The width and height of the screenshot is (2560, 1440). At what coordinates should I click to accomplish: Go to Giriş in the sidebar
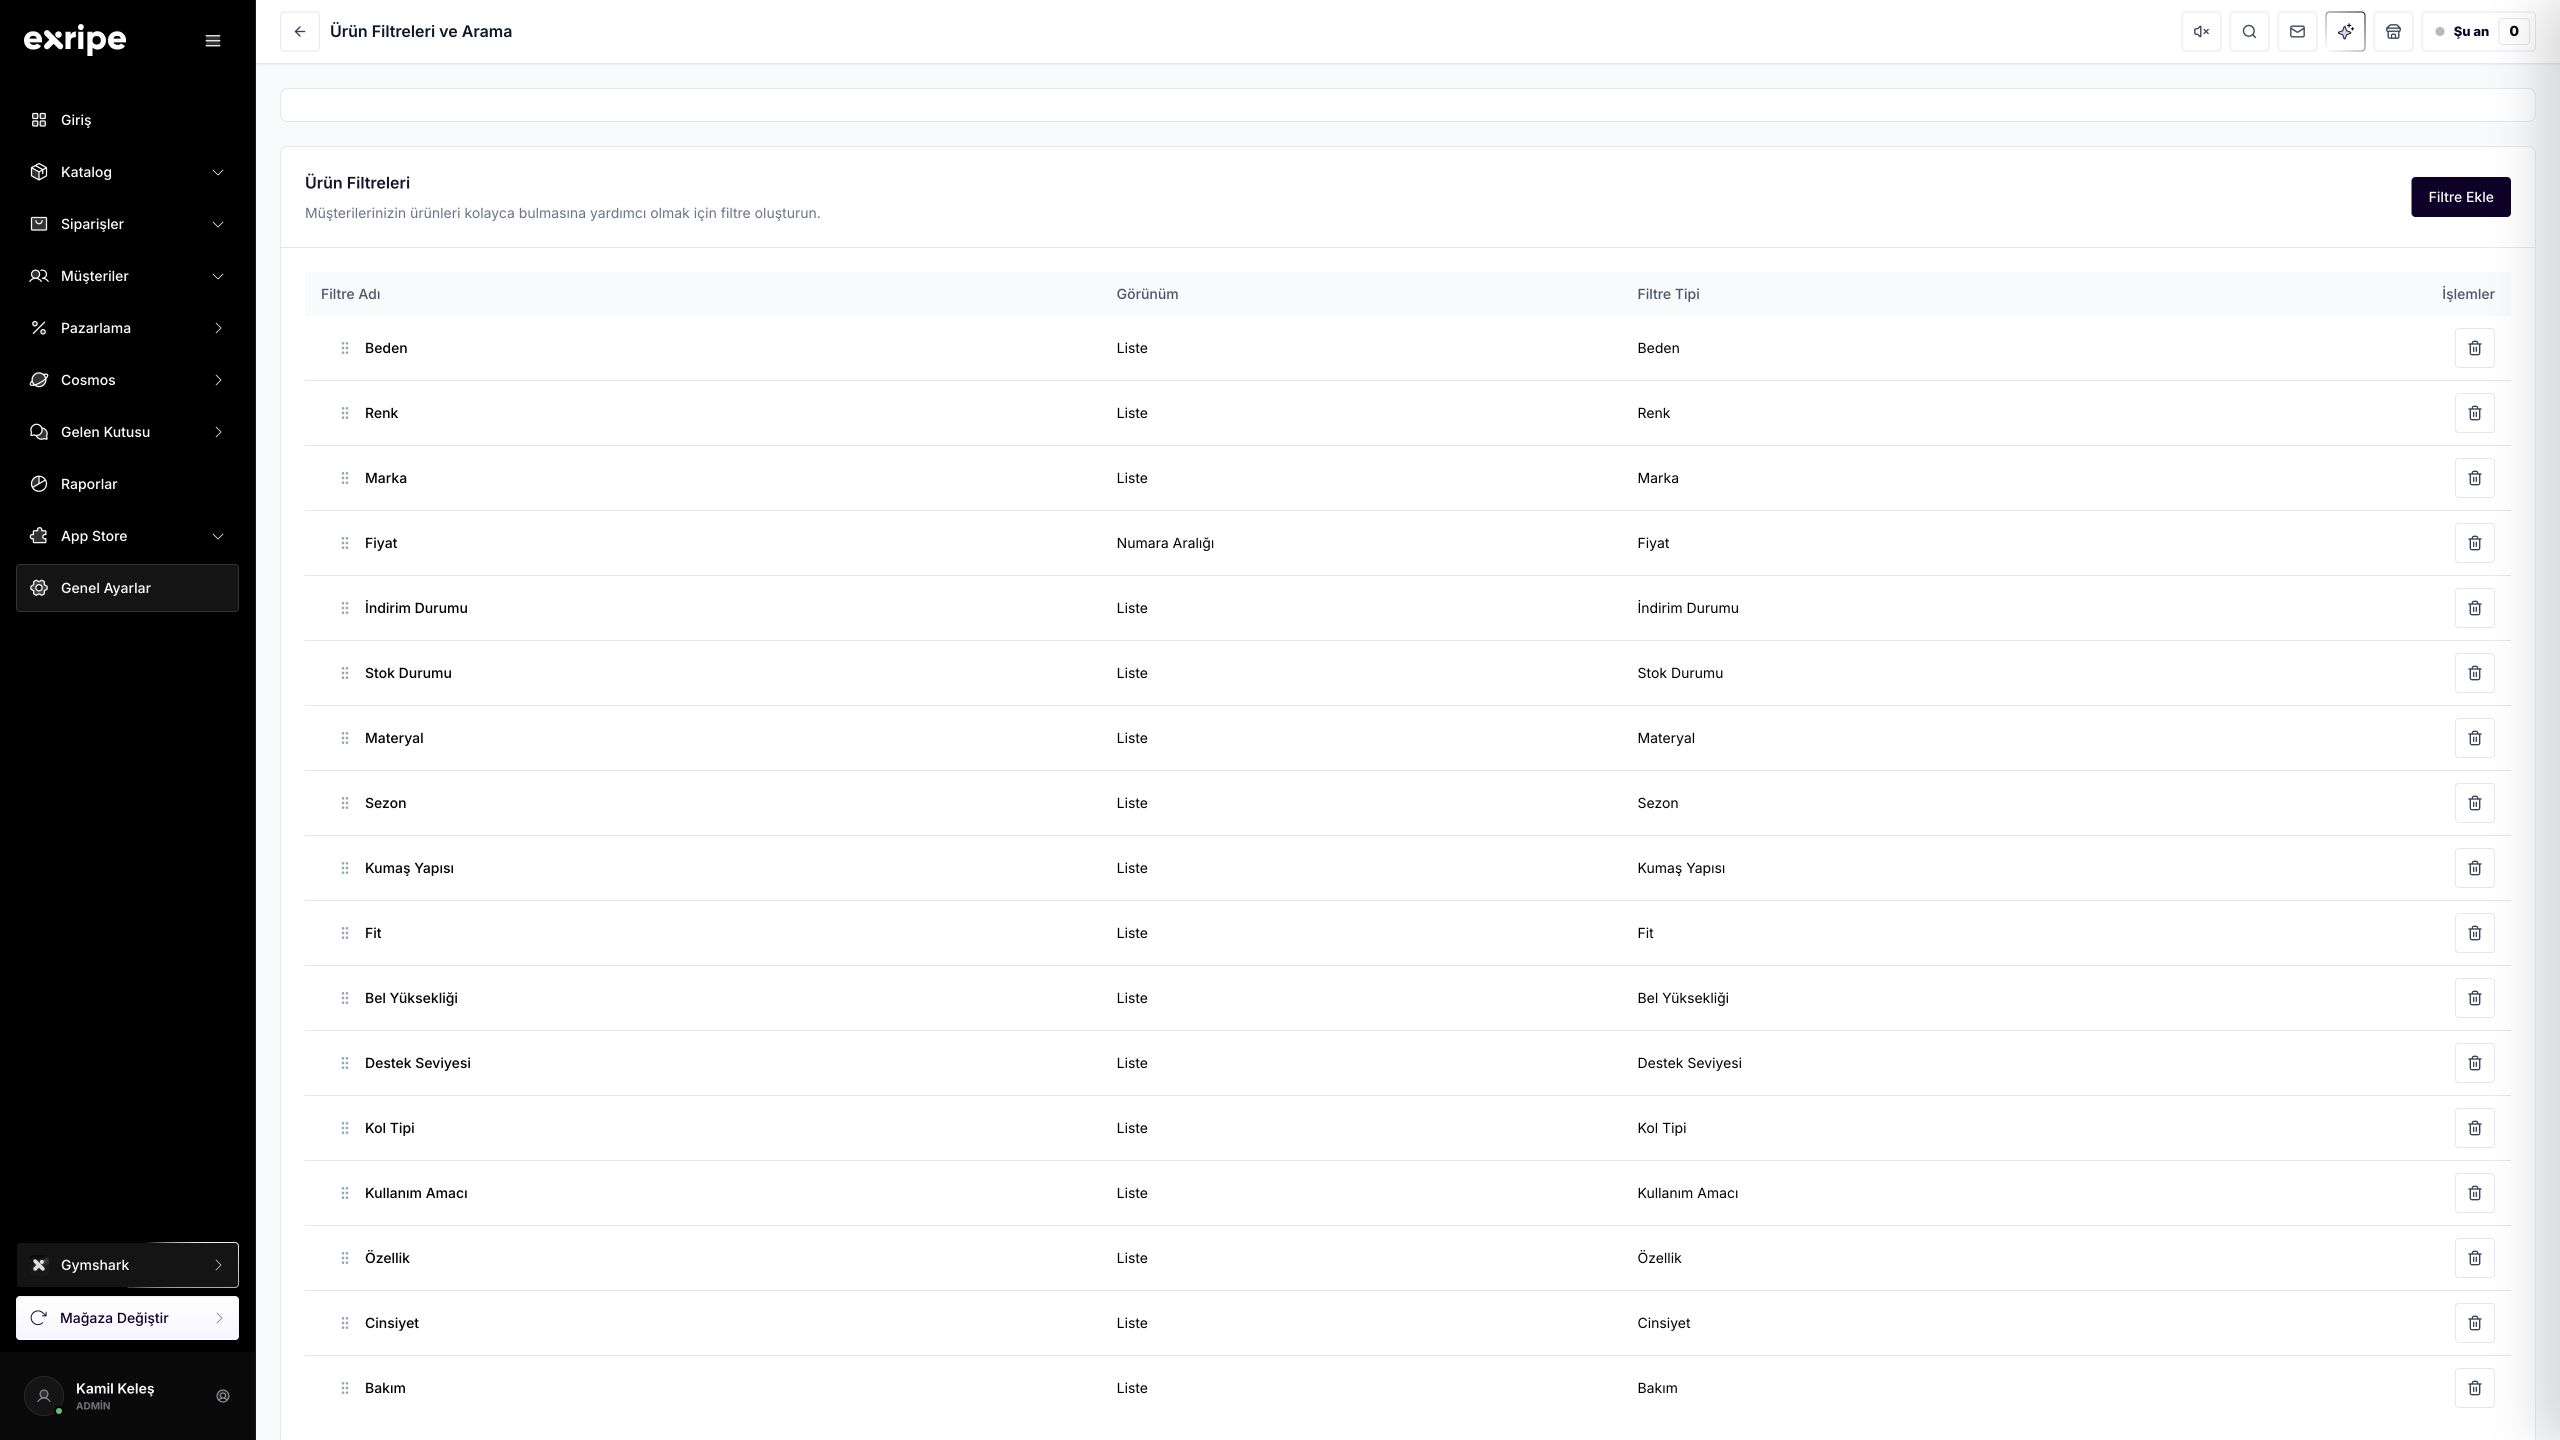pos(127,120)
